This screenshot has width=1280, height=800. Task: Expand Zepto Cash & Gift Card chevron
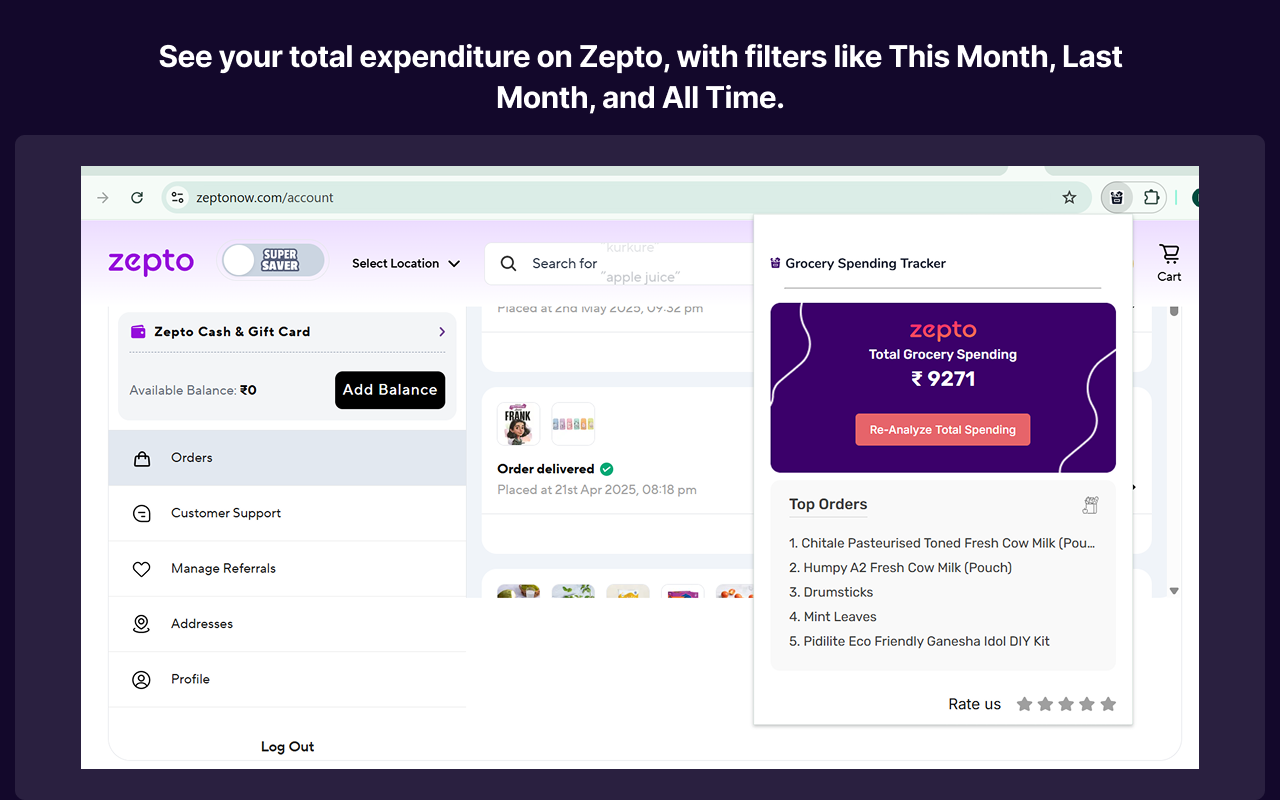pyautogui.click(x=441, y=331)
